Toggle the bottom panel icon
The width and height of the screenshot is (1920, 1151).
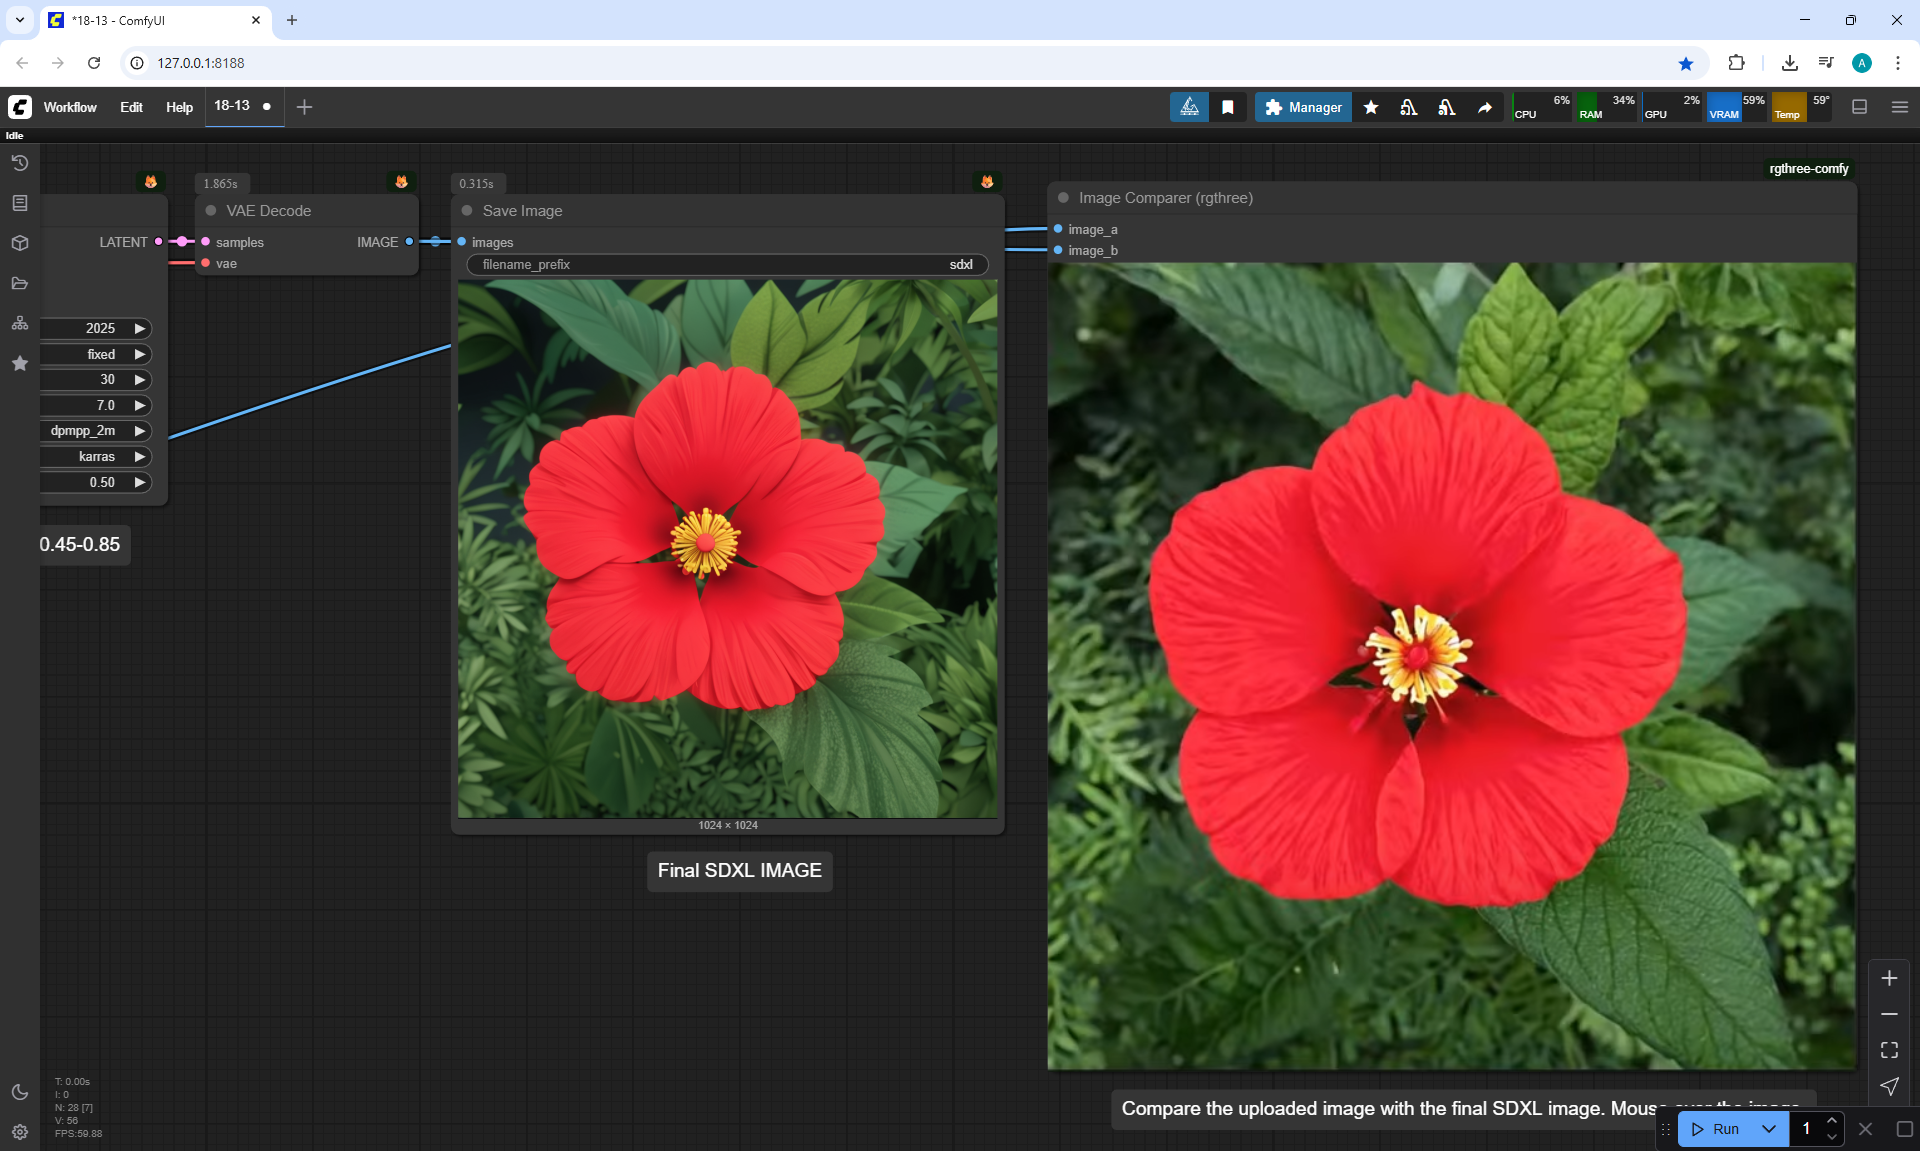(x=1859, y=107)
